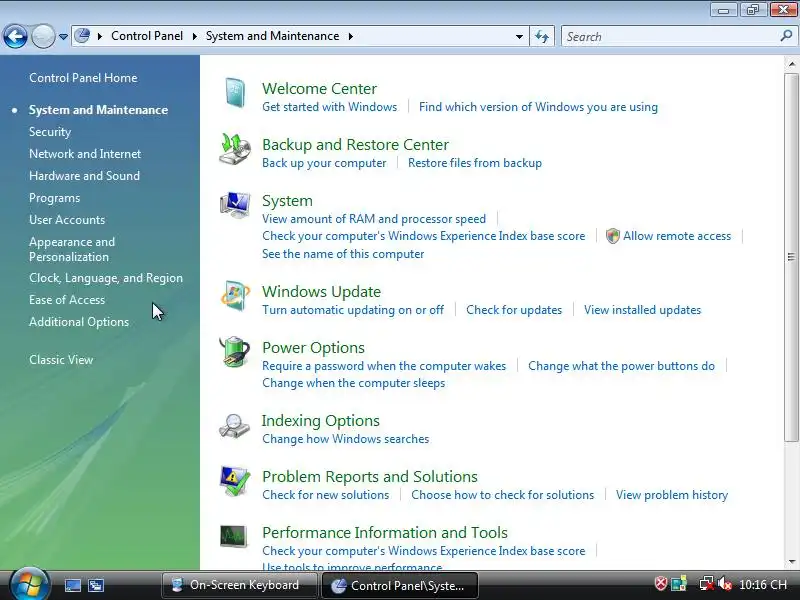Select Network and Internet in sidebar

(85, 154)
